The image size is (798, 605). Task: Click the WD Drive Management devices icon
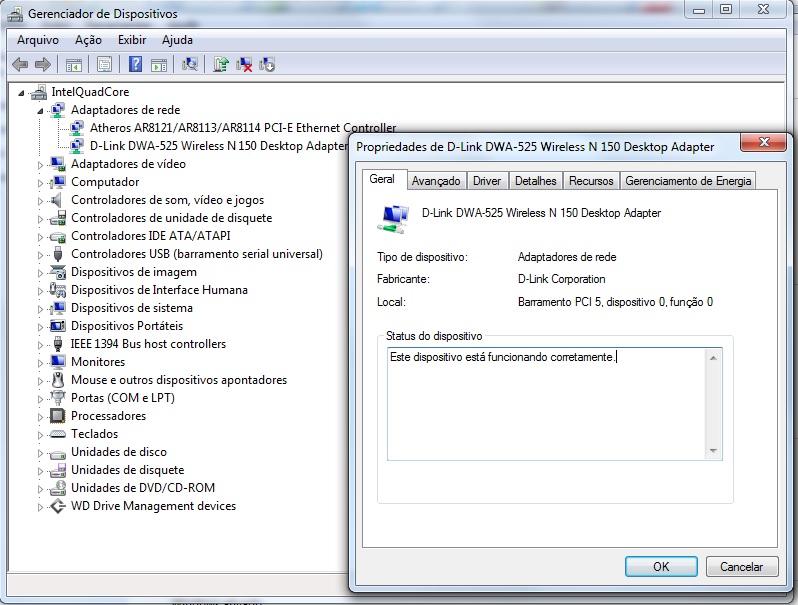(58, 506)
